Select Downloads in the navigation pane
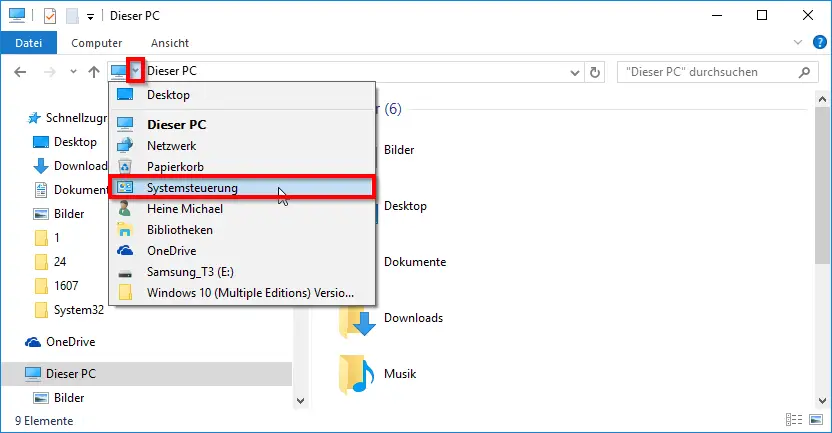 click(x=71, y=166)
